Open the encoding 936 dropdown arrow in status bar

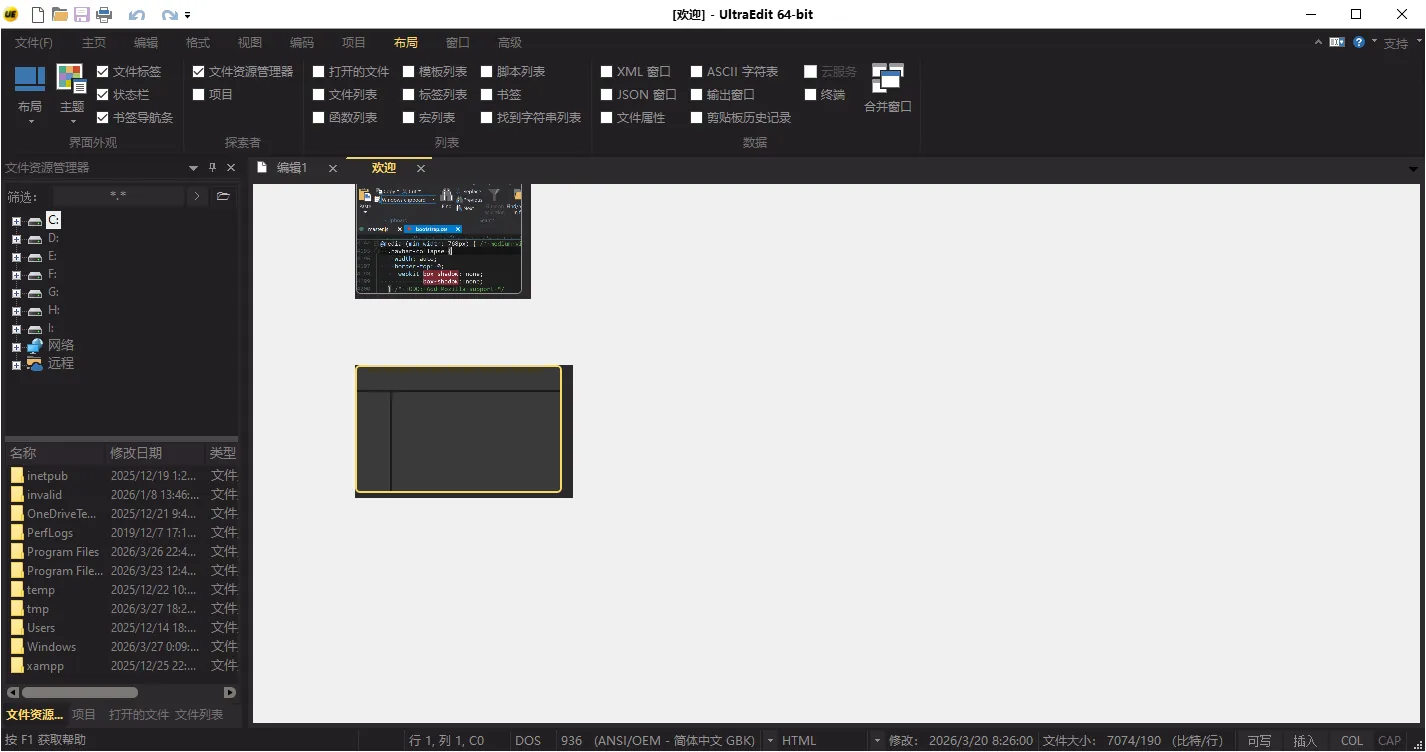[770, 741]
